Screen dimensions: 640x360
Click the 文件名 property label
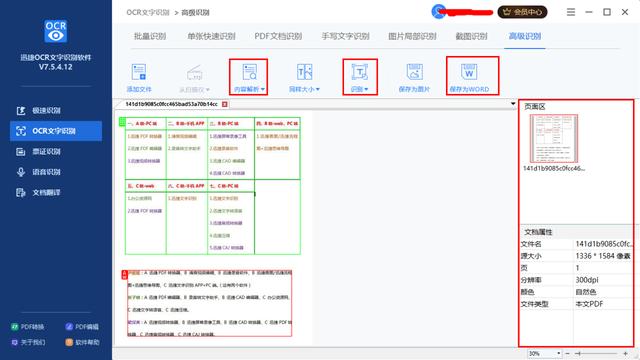coord(531,244)
